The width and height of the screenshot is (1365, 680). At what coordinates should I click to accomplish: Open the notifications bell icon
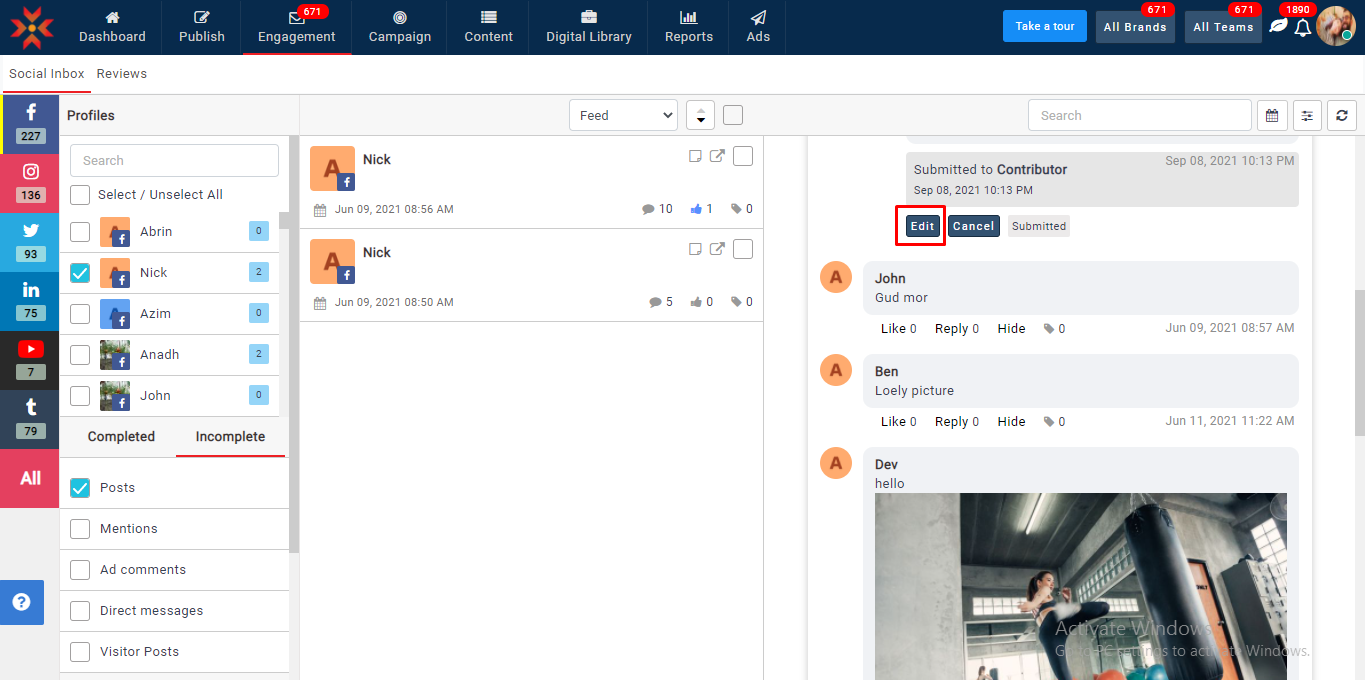(1302, 27)
